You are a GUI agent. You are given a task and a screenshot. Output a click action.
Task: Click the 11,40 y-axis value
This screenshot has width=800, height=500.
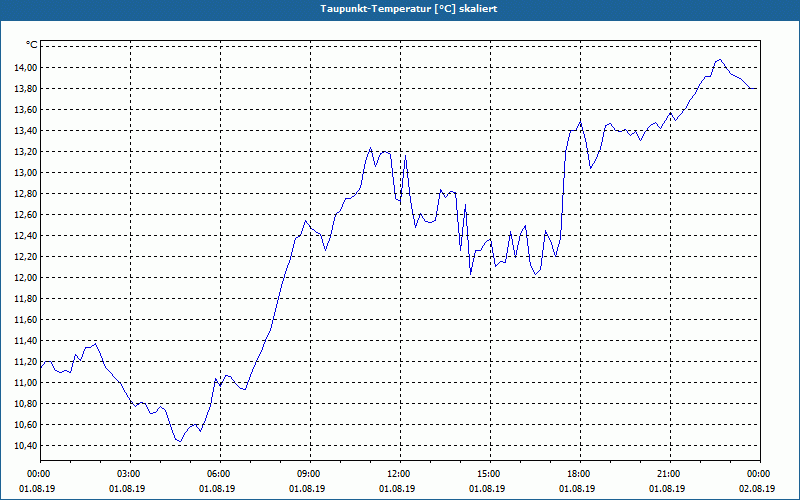coord(27,341)
